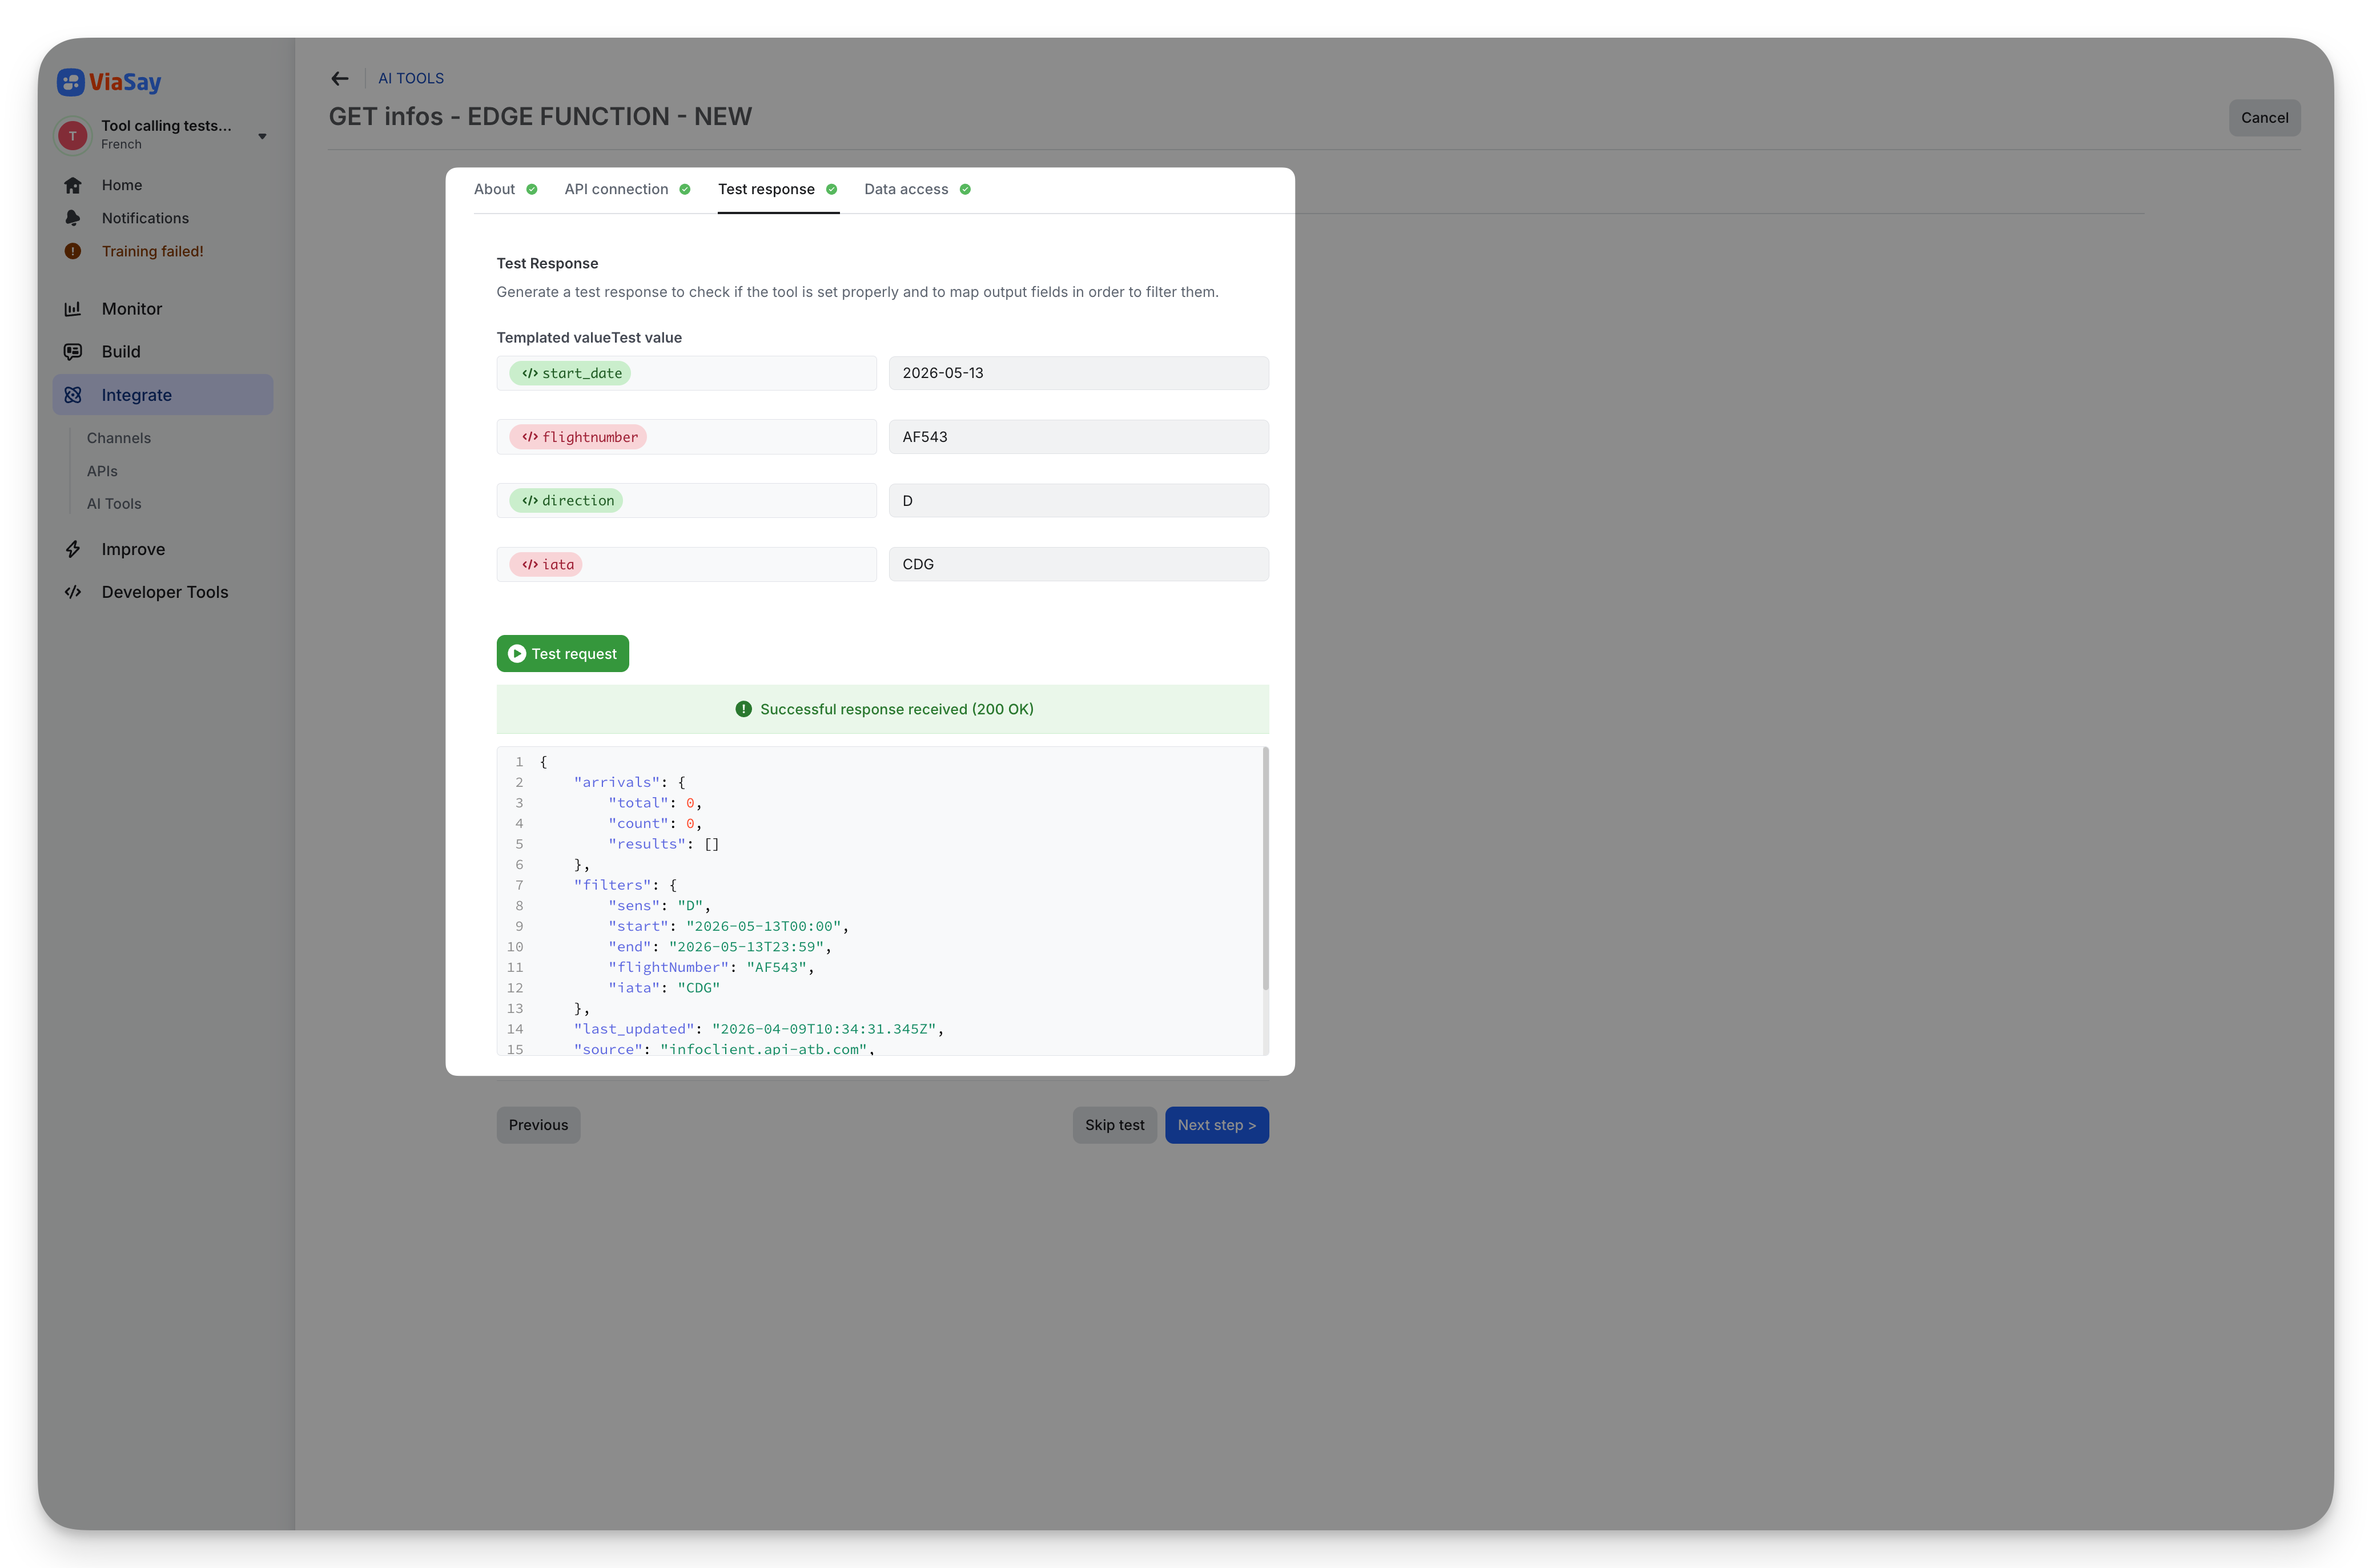The image size is (2372, 1568).
Task: Click the Next step button
Action: [1217, 1124]
